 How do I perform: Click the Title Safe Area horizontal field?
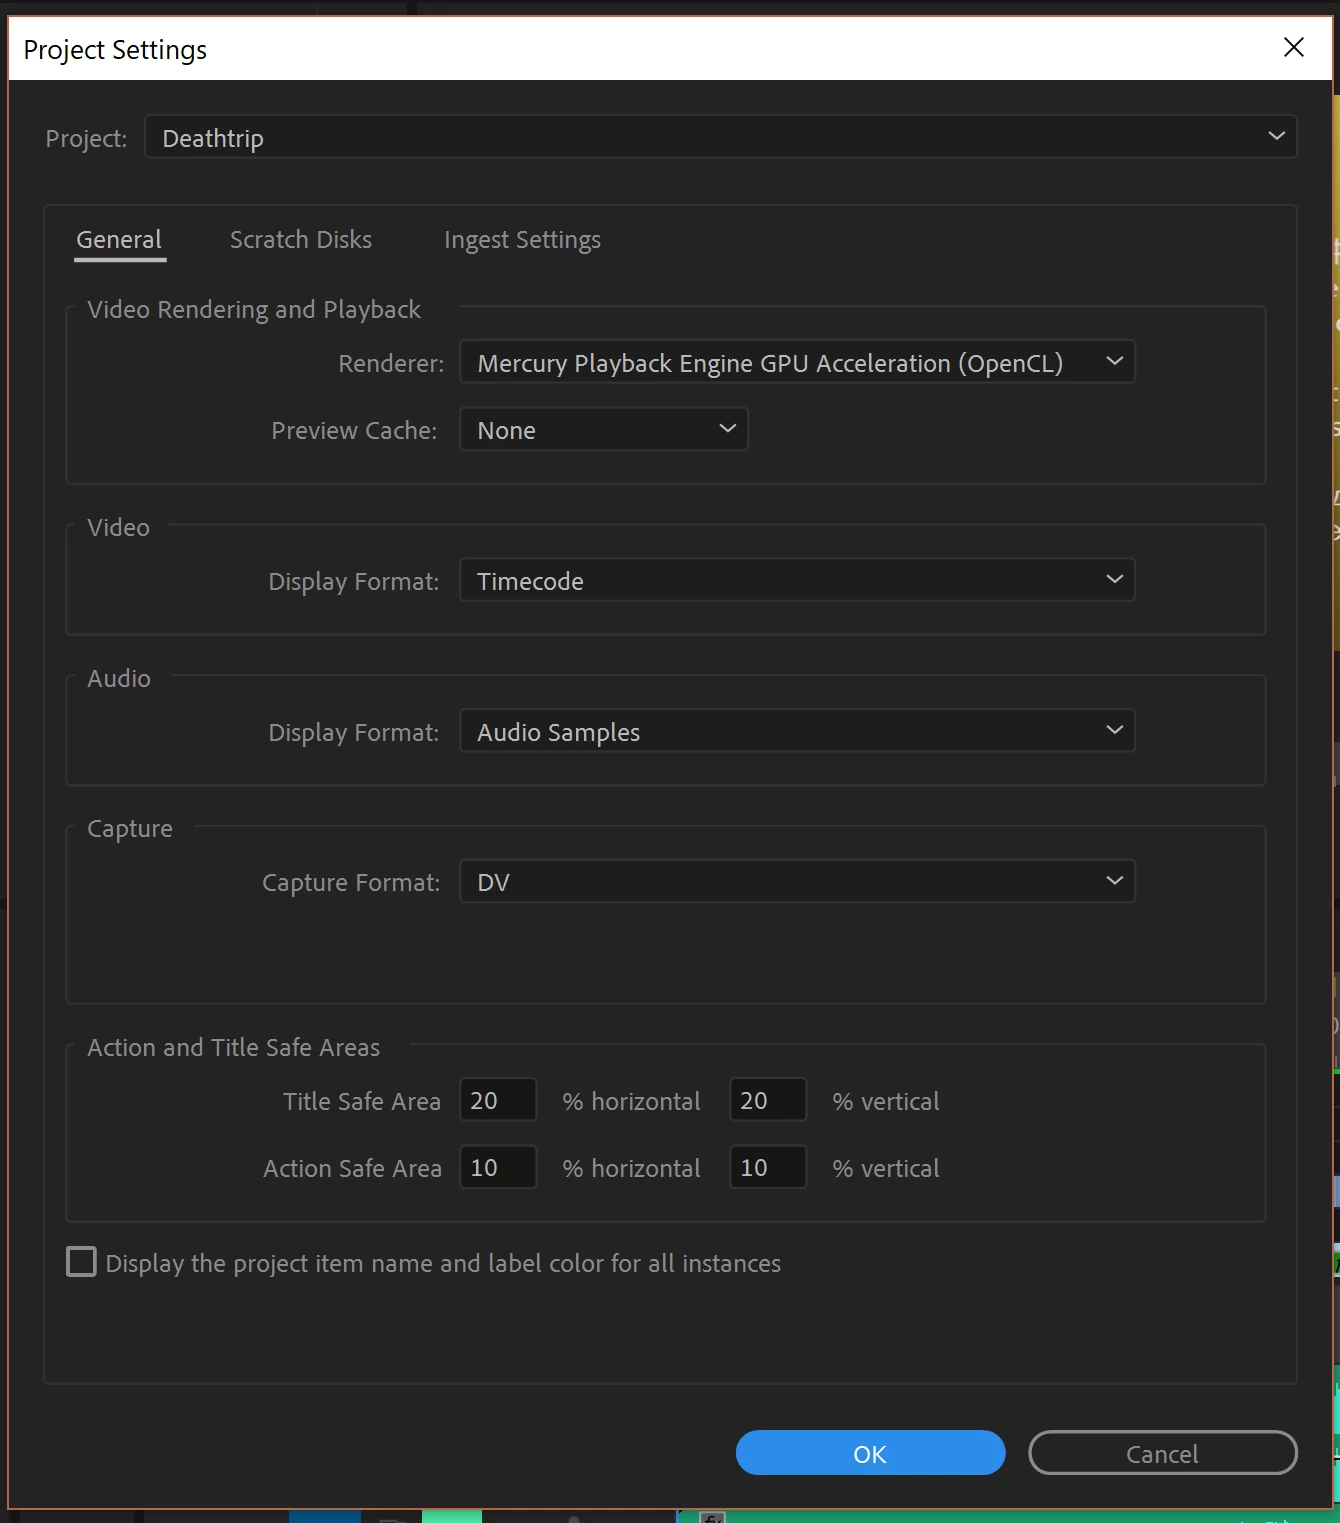tap(498, 1100)
